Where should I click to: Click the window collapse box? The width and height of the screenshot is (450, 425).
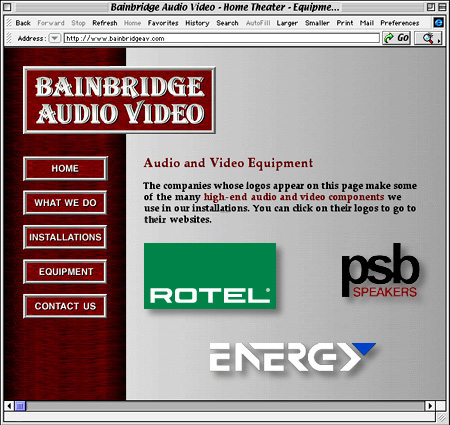point(442,7)
